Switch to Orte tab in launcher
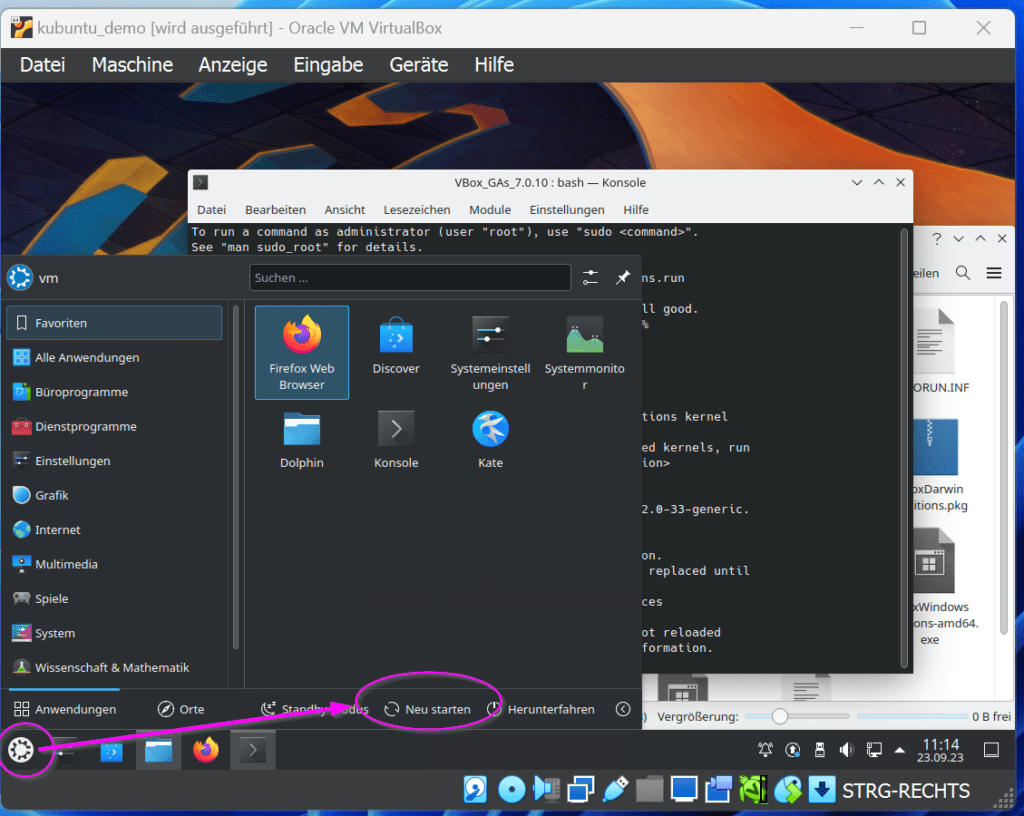Viewport: 1024px width, 816px height. coord(182,709)
